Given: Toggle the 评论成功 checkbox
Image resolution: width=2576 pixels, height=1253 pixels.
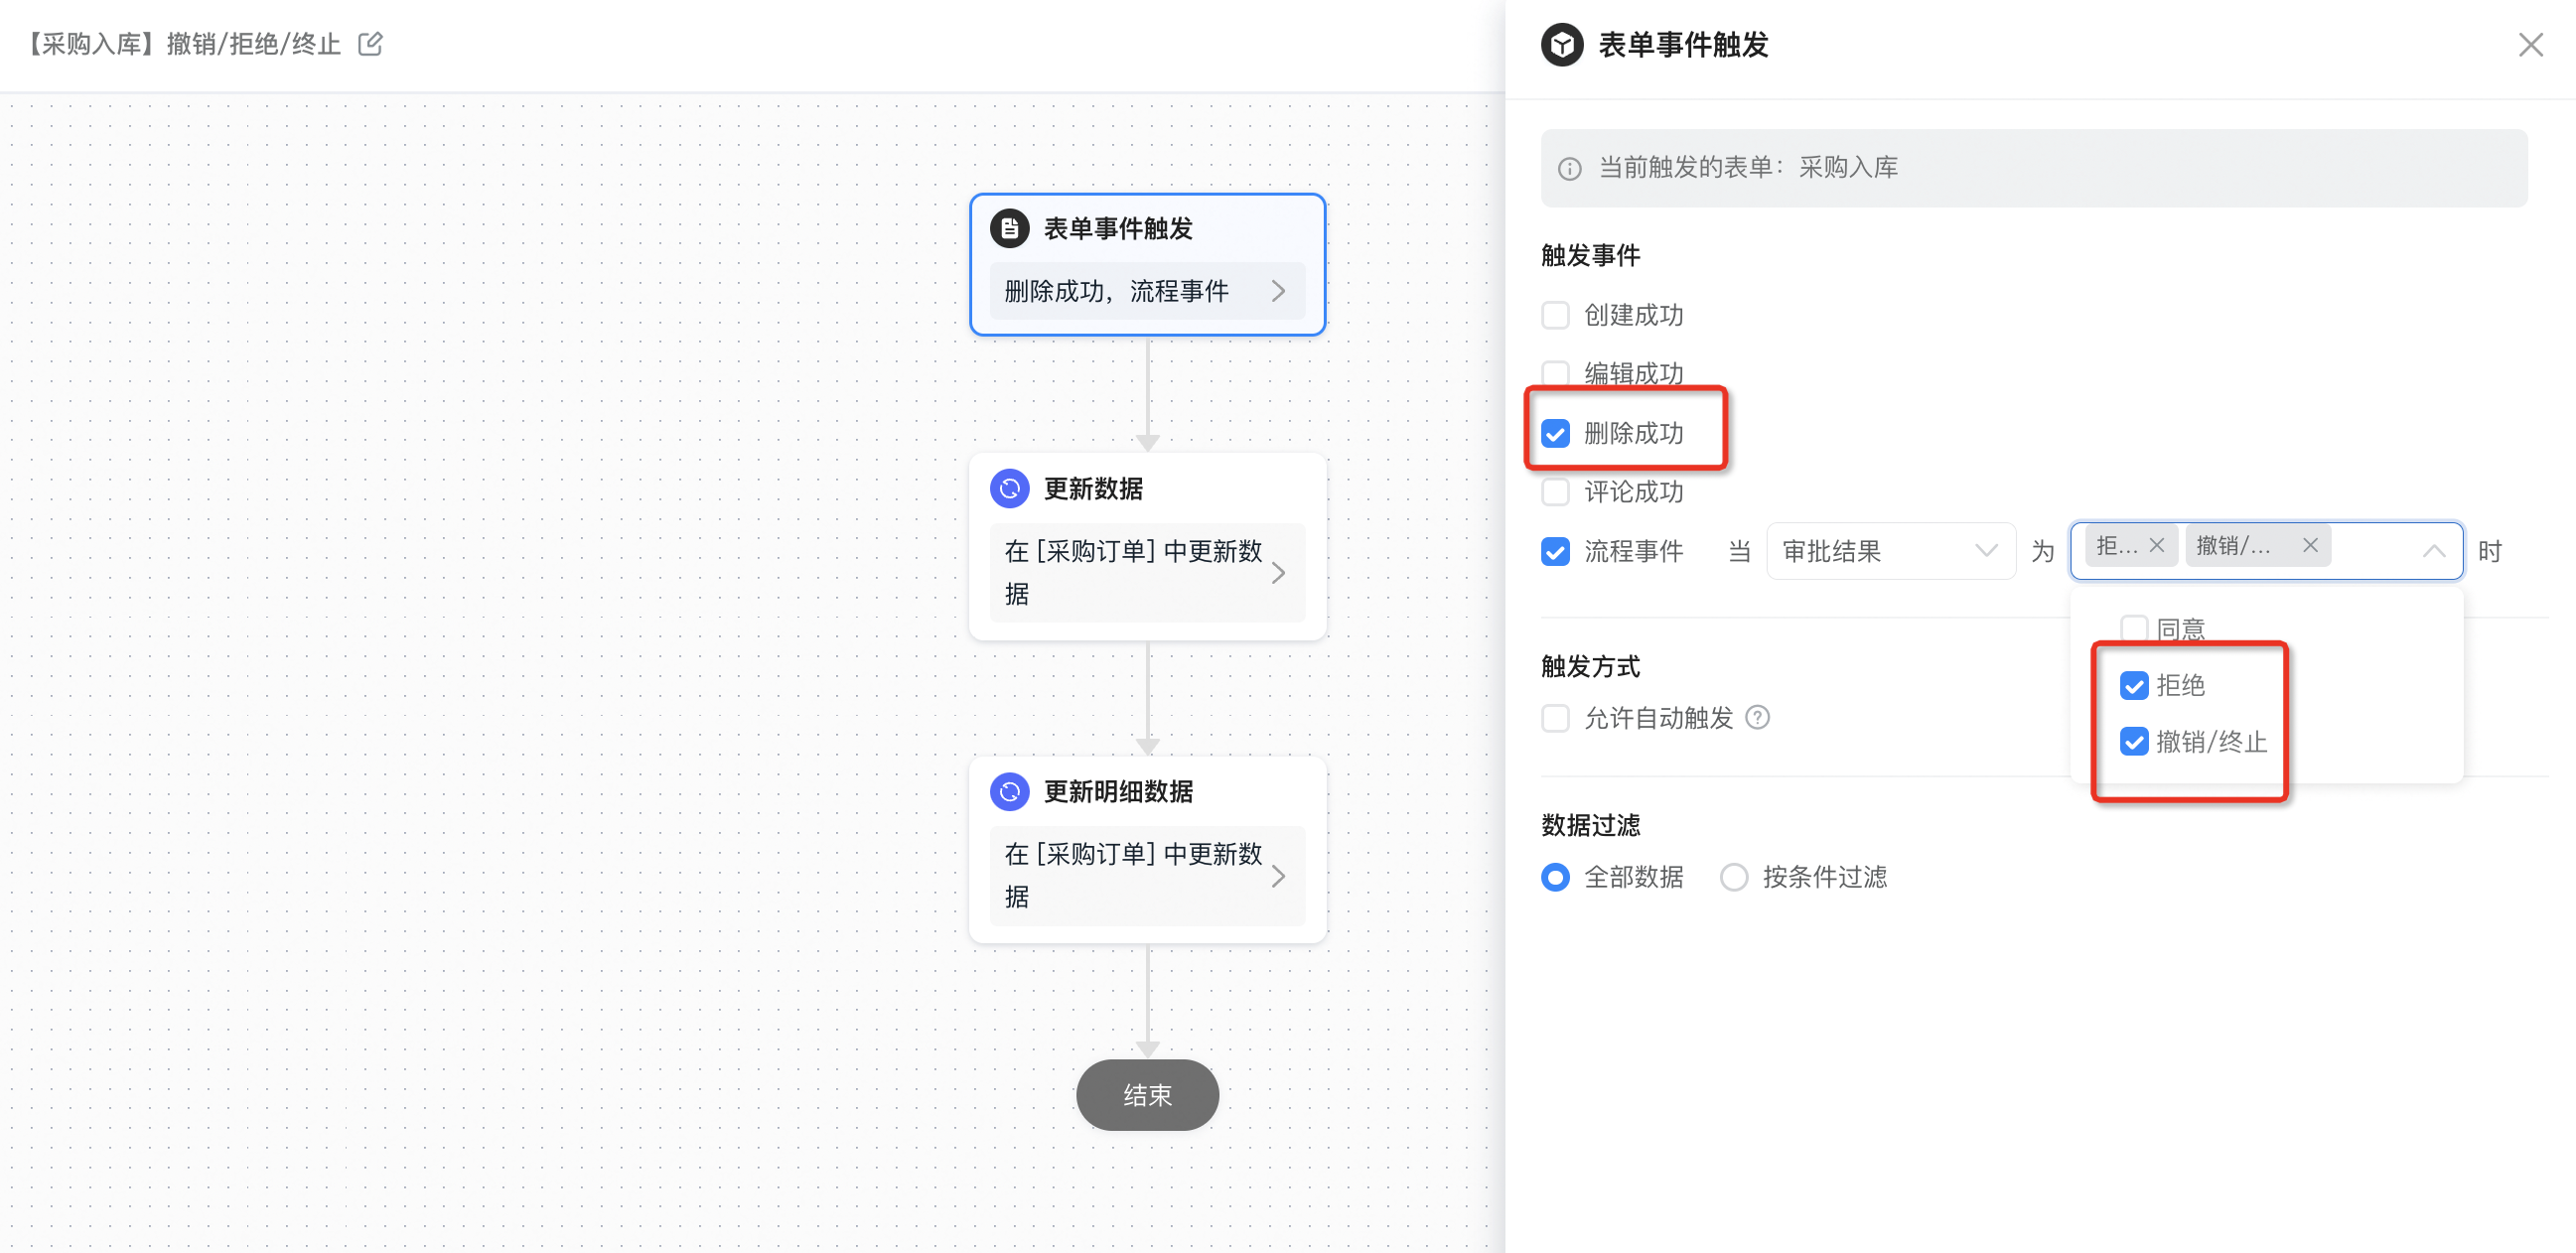Looking at the screenshot, I should click(1555, 492).
